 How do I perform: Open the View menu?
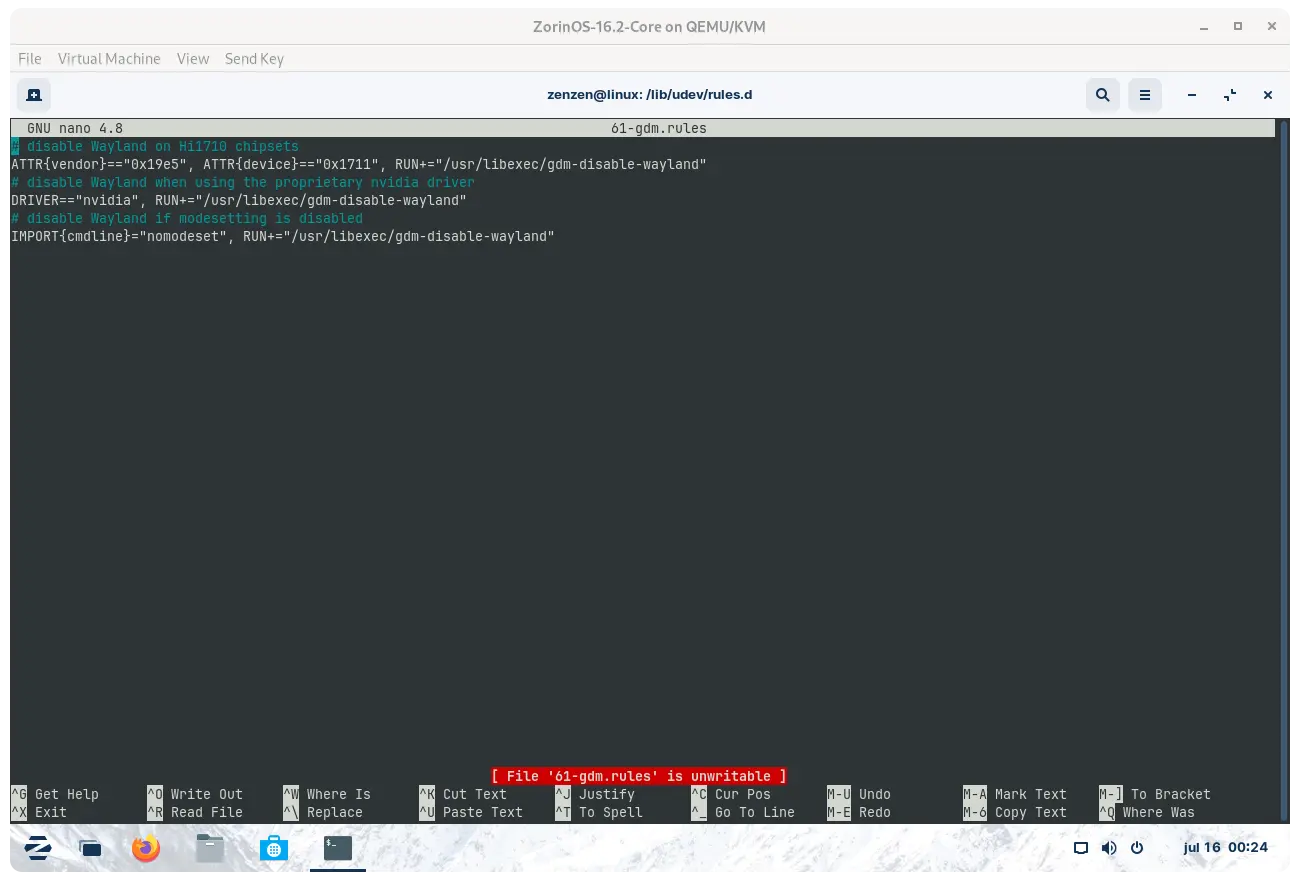click(x=193, y=59)
